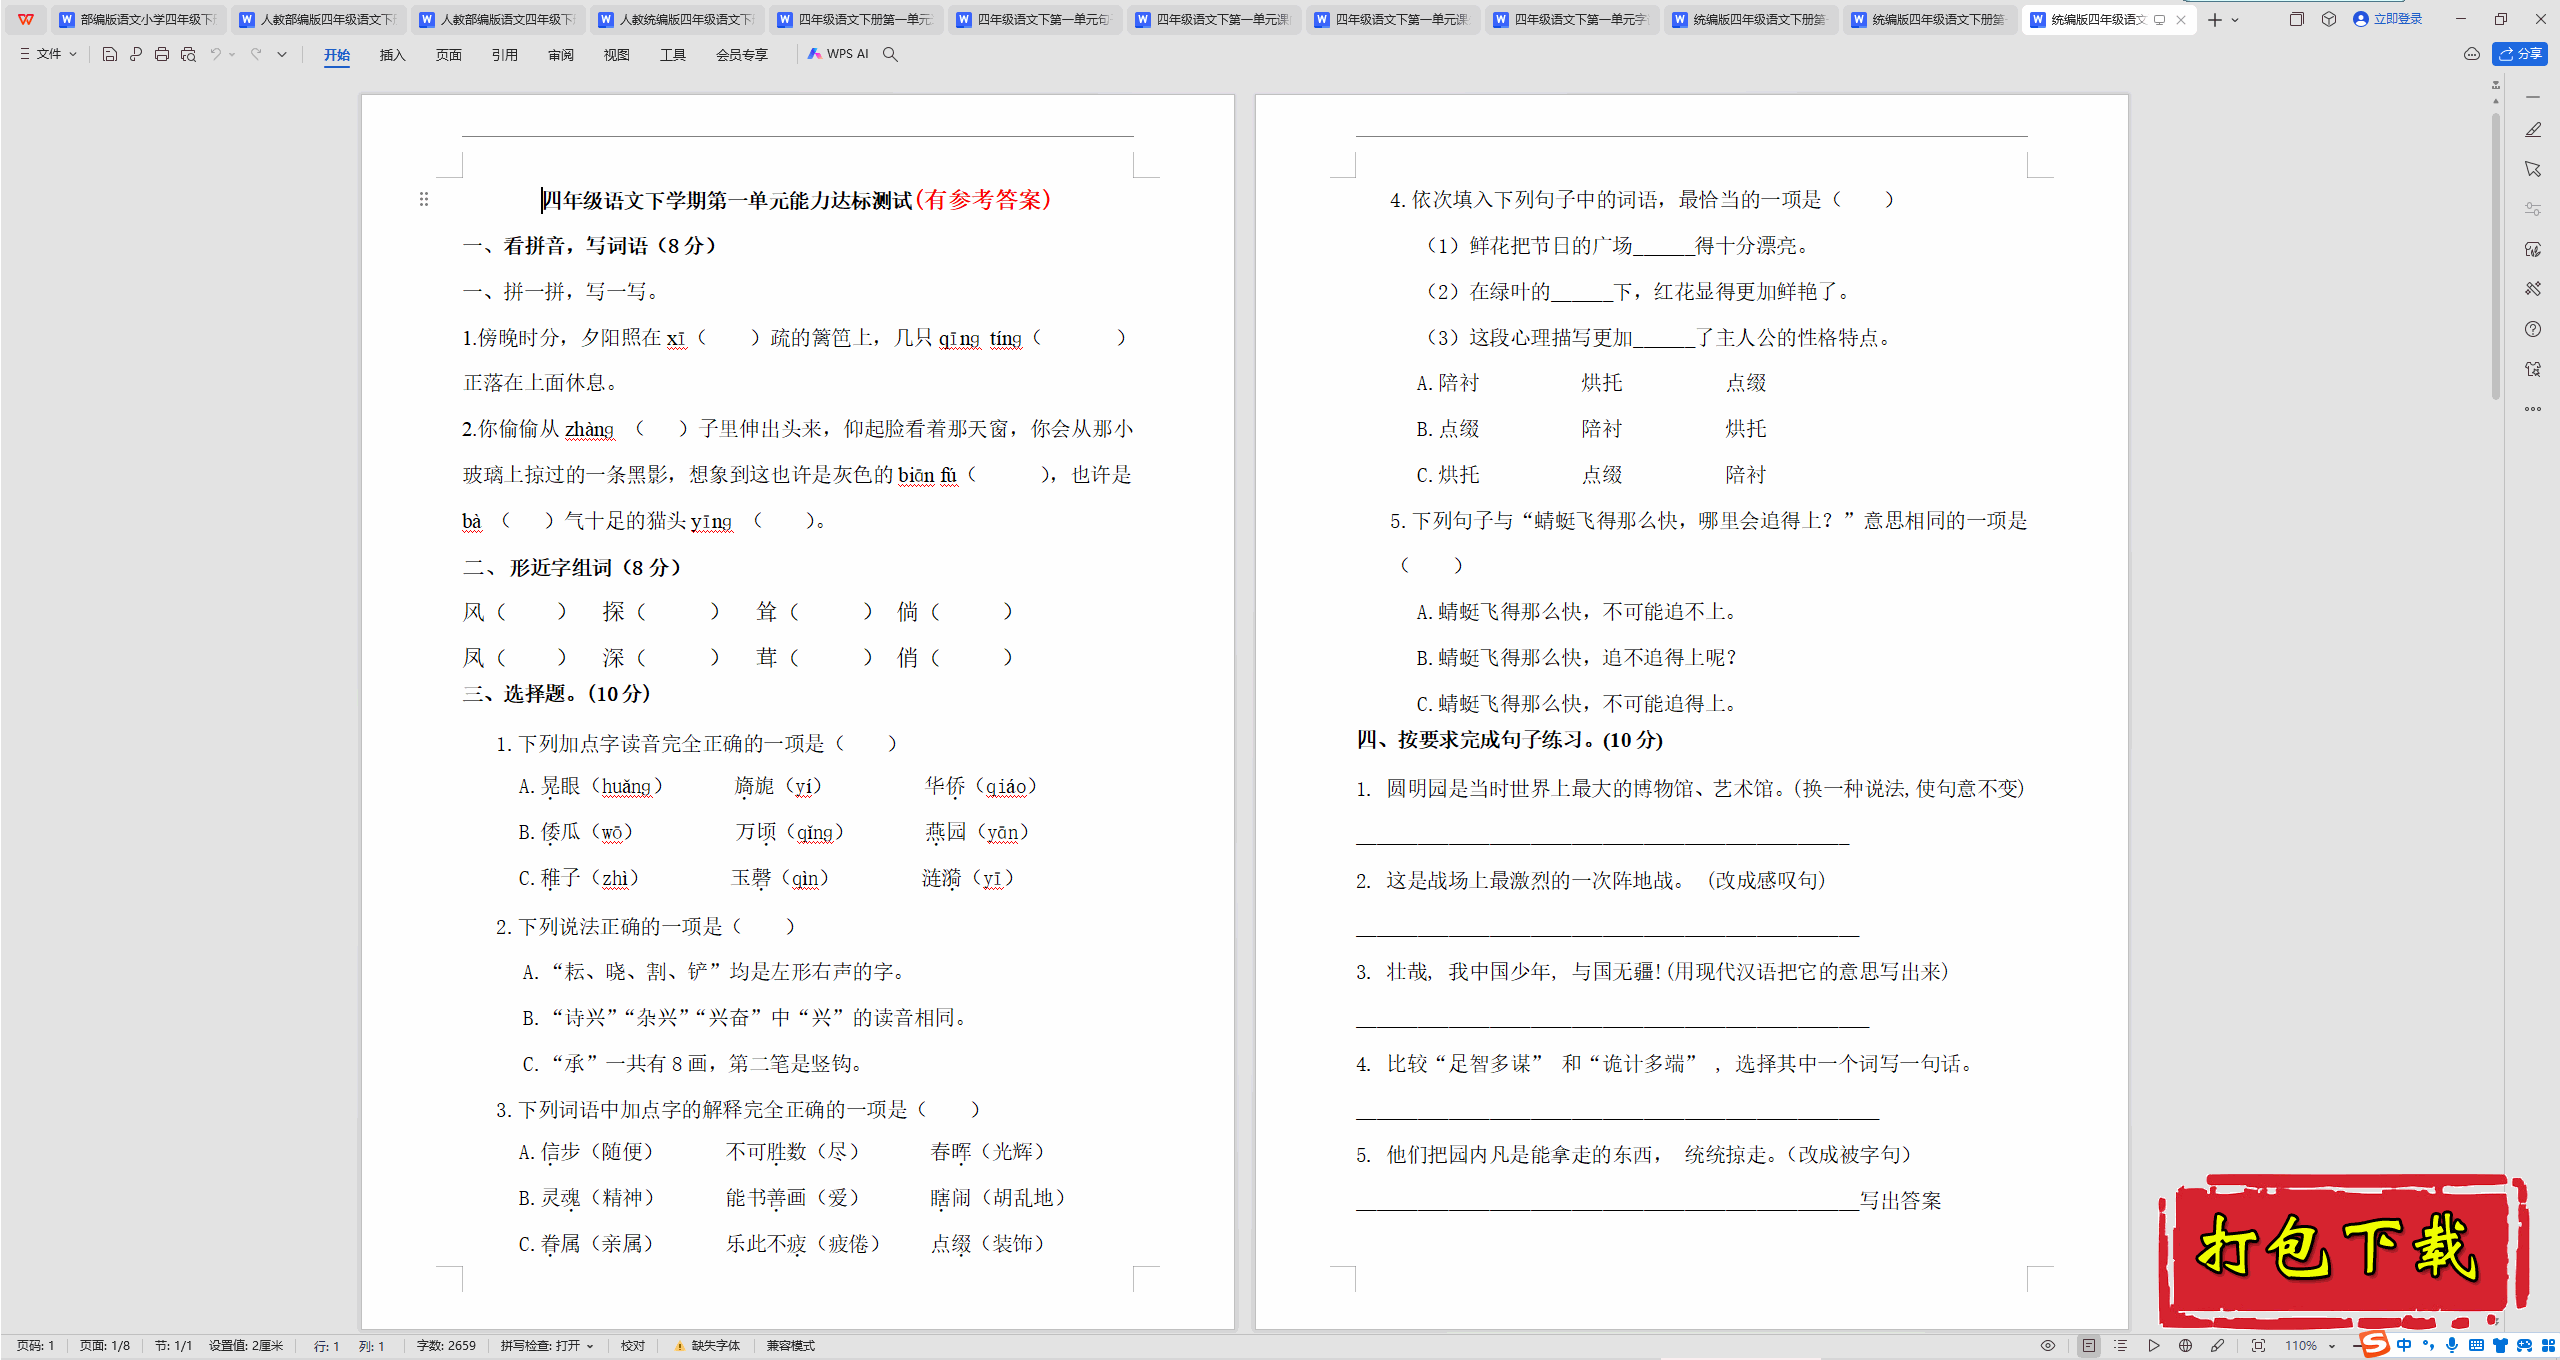The width and height of the screenshot is (2560, 1360).
Task: Toggle Sogou punctuation mode icon
Action: click(x=2428, y=1346)
